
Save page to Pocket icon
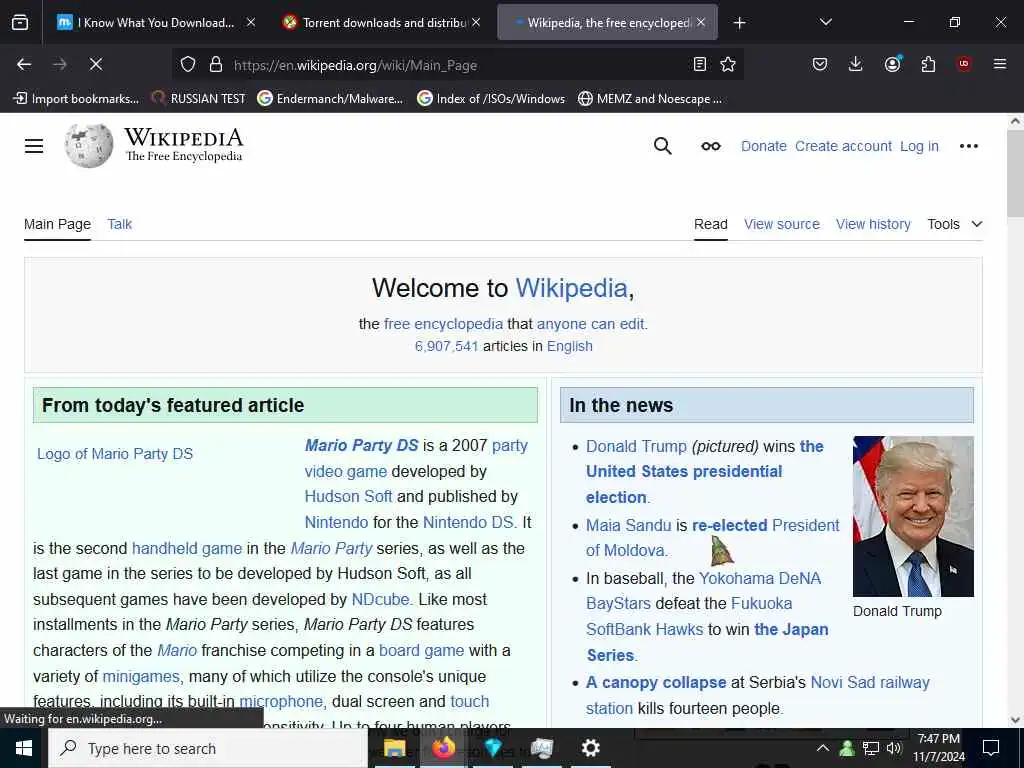[820, 64]
